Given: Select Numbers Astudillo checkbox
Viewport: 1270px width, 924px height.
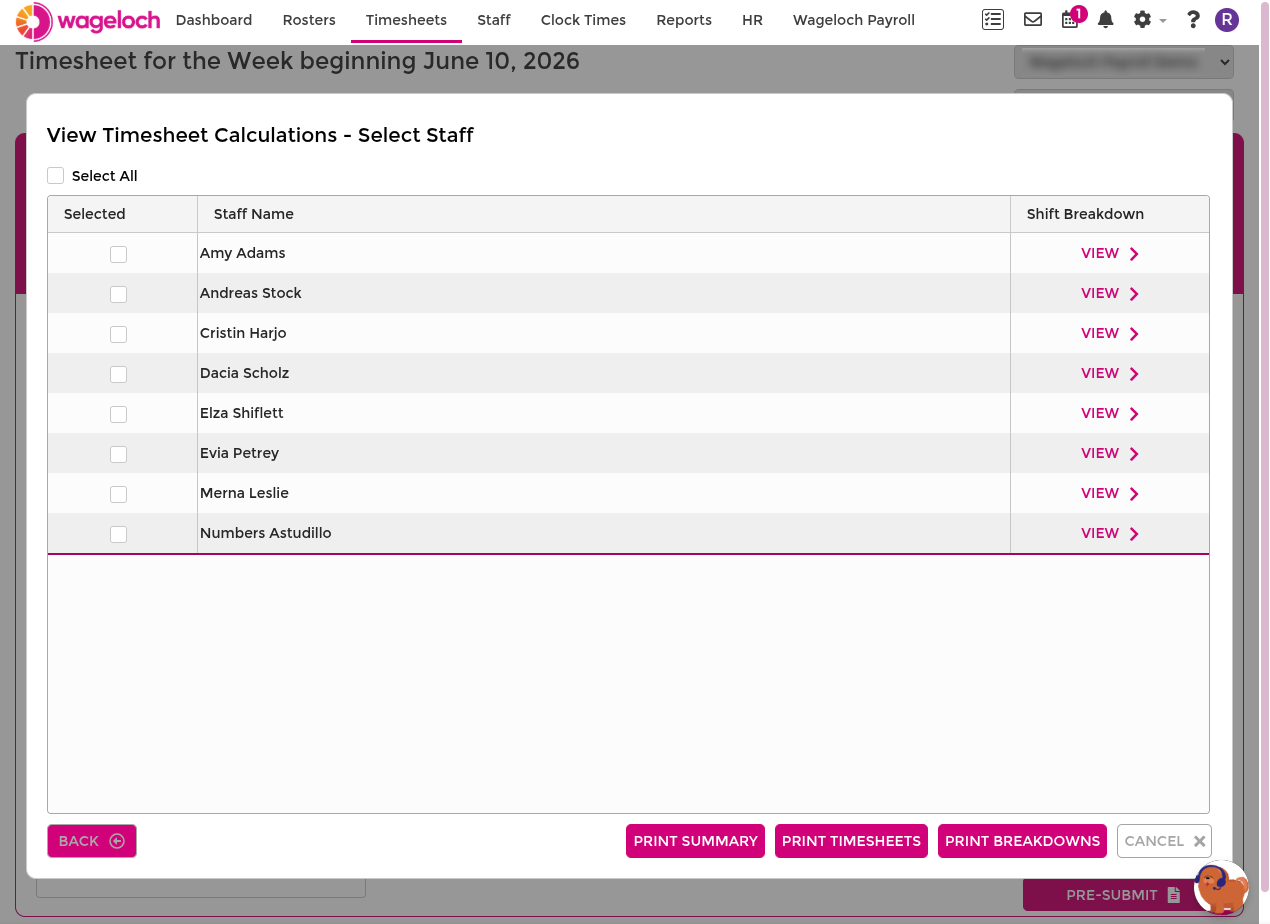Looking at the screenshot, I should [x=118, y=534].
